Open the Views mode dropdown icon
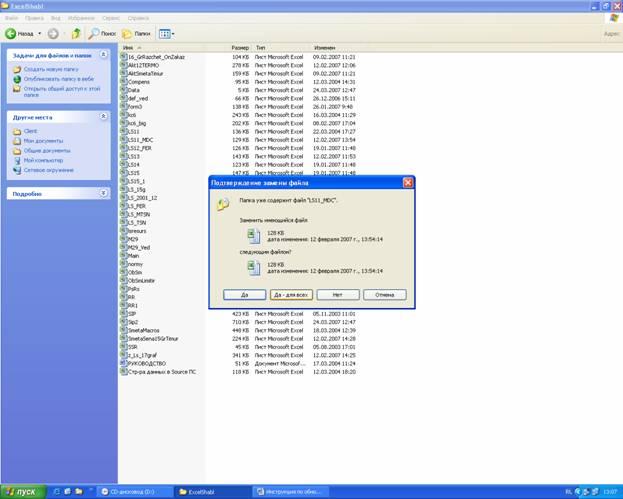 point(166,33)
